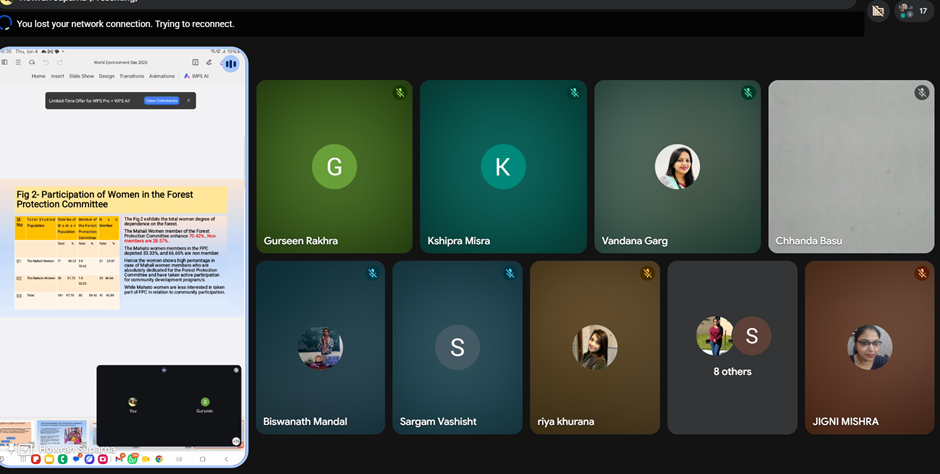Open the Chrome icon in phone dock

pyautogui.click(x=159, y=459)
